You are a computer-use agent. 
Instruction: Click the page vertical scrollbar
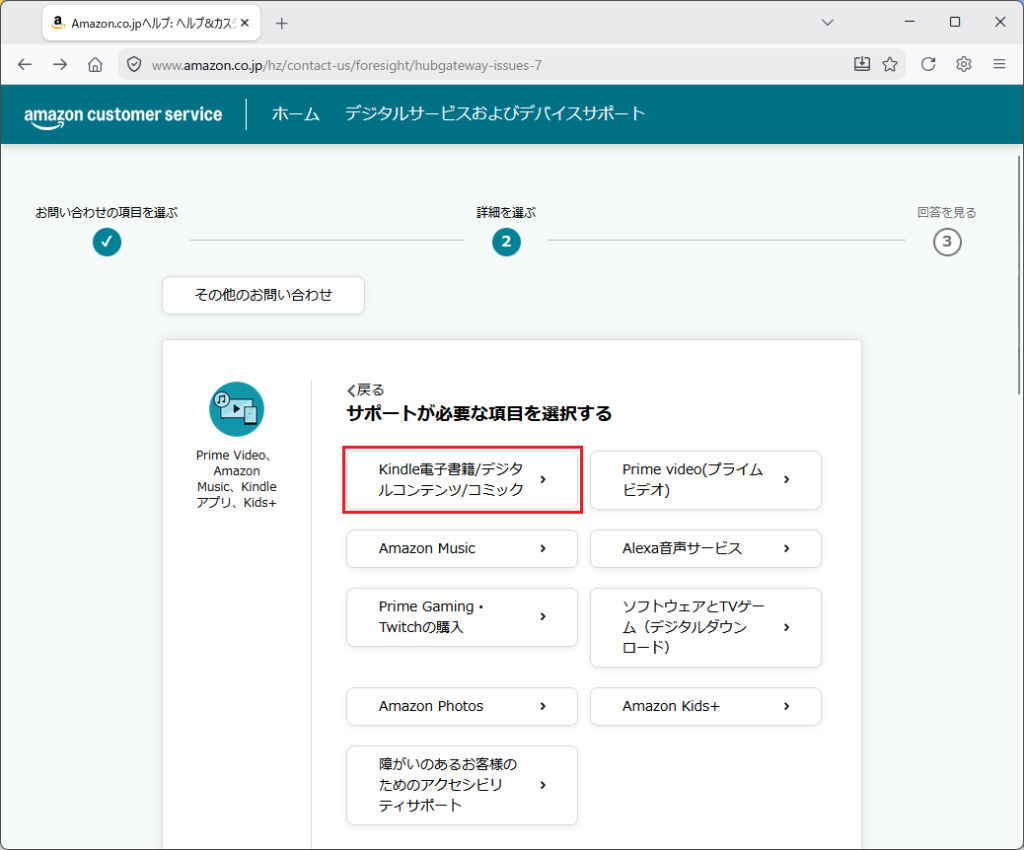[x=1019, y=274]
